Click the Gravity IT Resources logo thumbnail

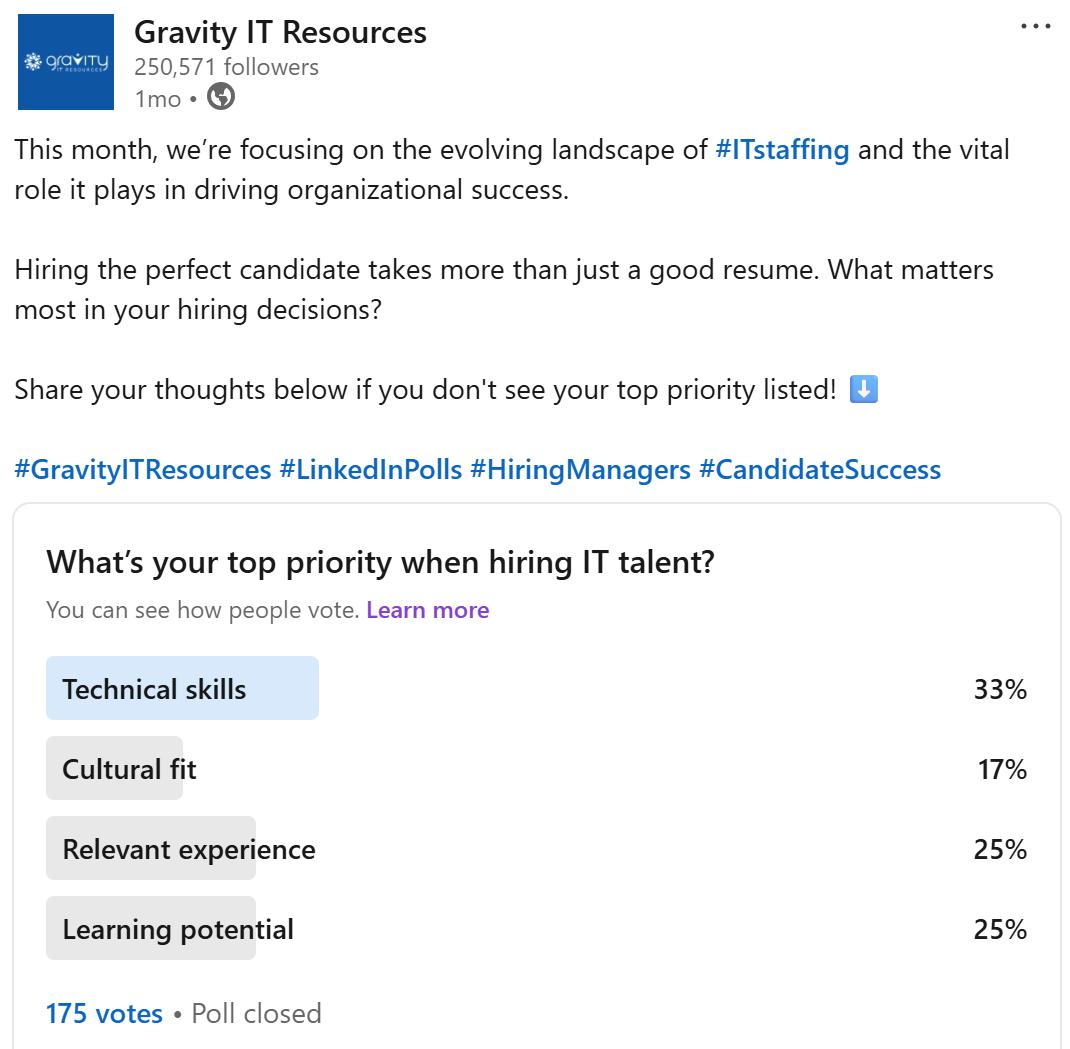point(66,62)
